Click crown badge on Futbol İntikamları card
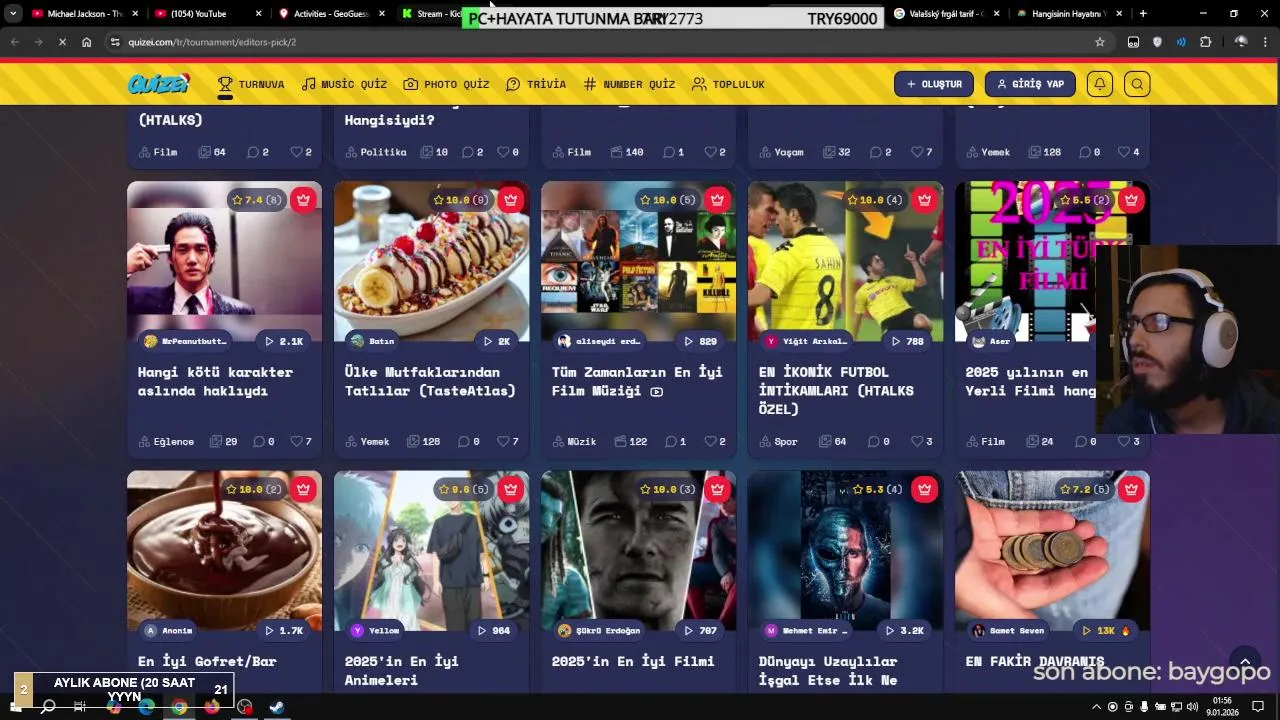 point(924,200)
